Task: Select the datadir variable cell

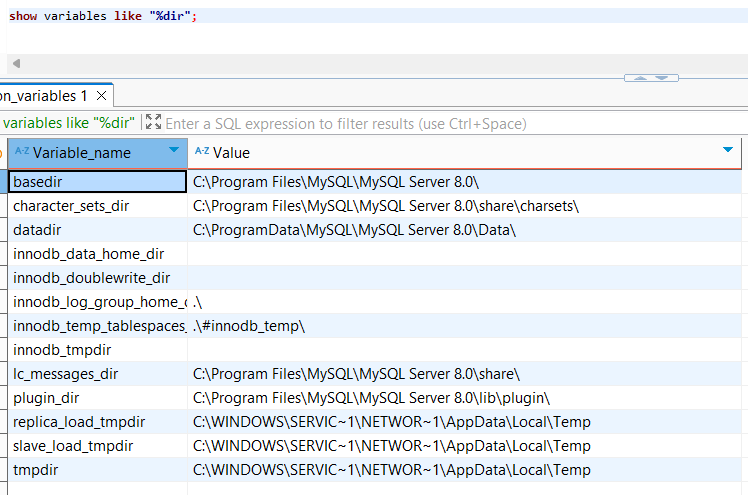Action: (98, 230)
